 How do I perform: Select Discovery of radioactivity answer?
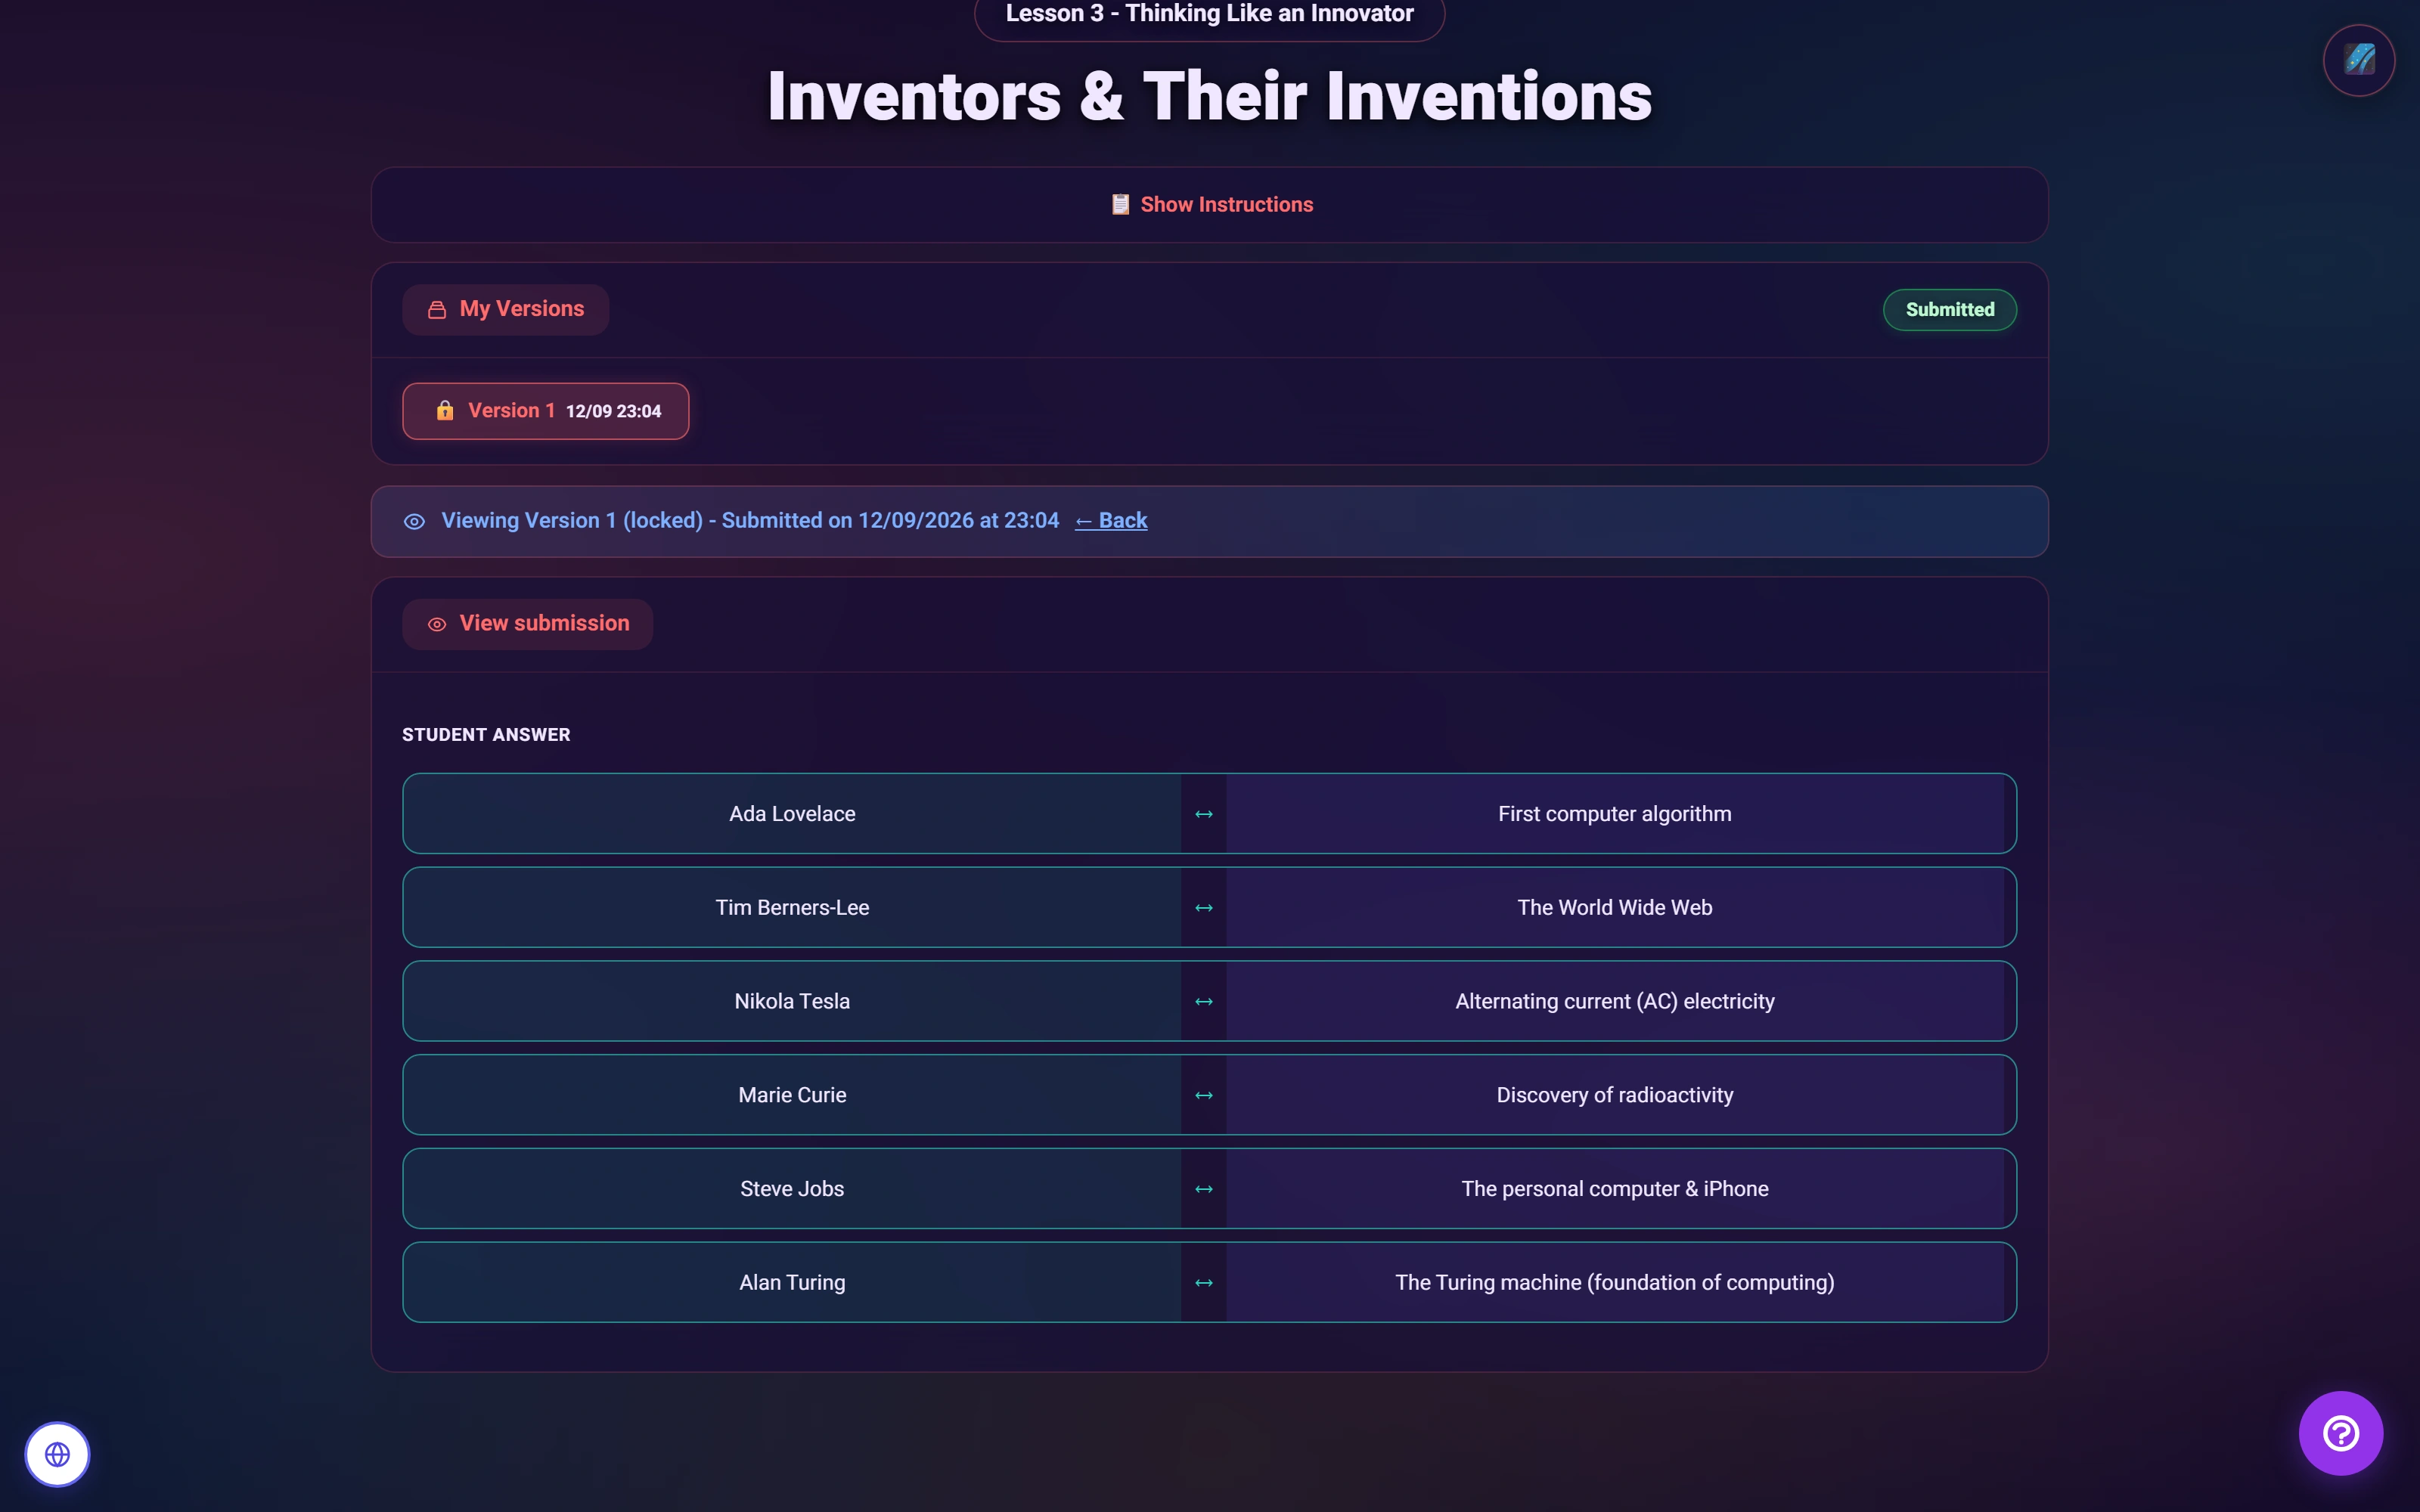point(1614,1095)
